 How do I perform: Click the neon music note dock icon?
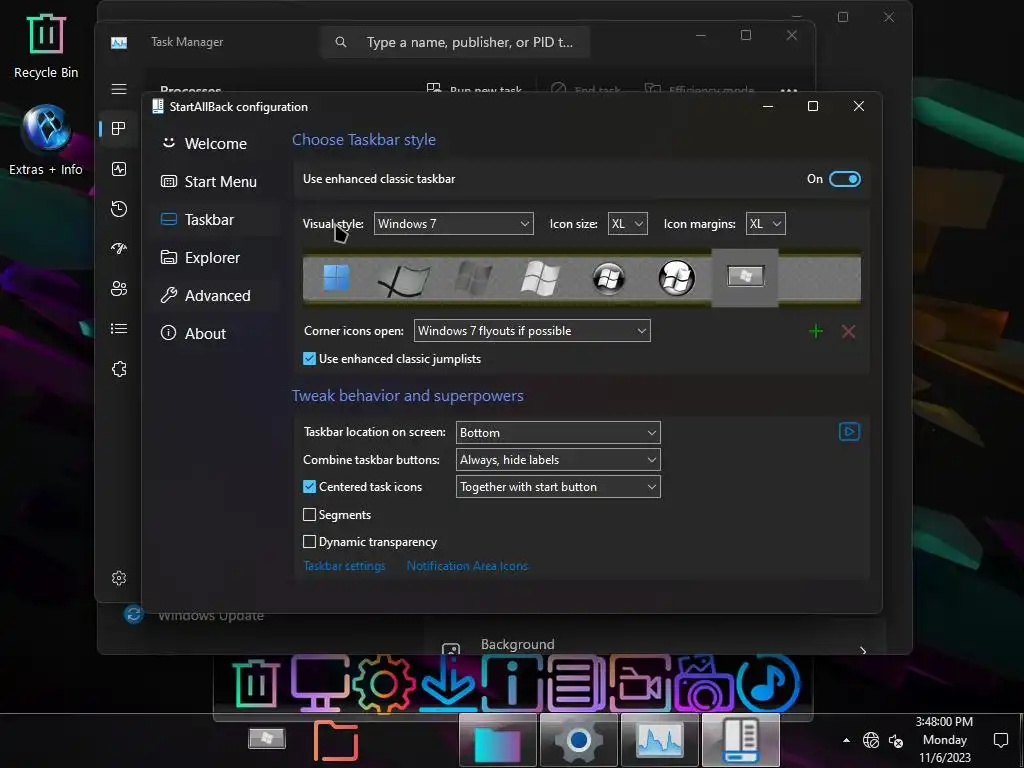[768, 684]
